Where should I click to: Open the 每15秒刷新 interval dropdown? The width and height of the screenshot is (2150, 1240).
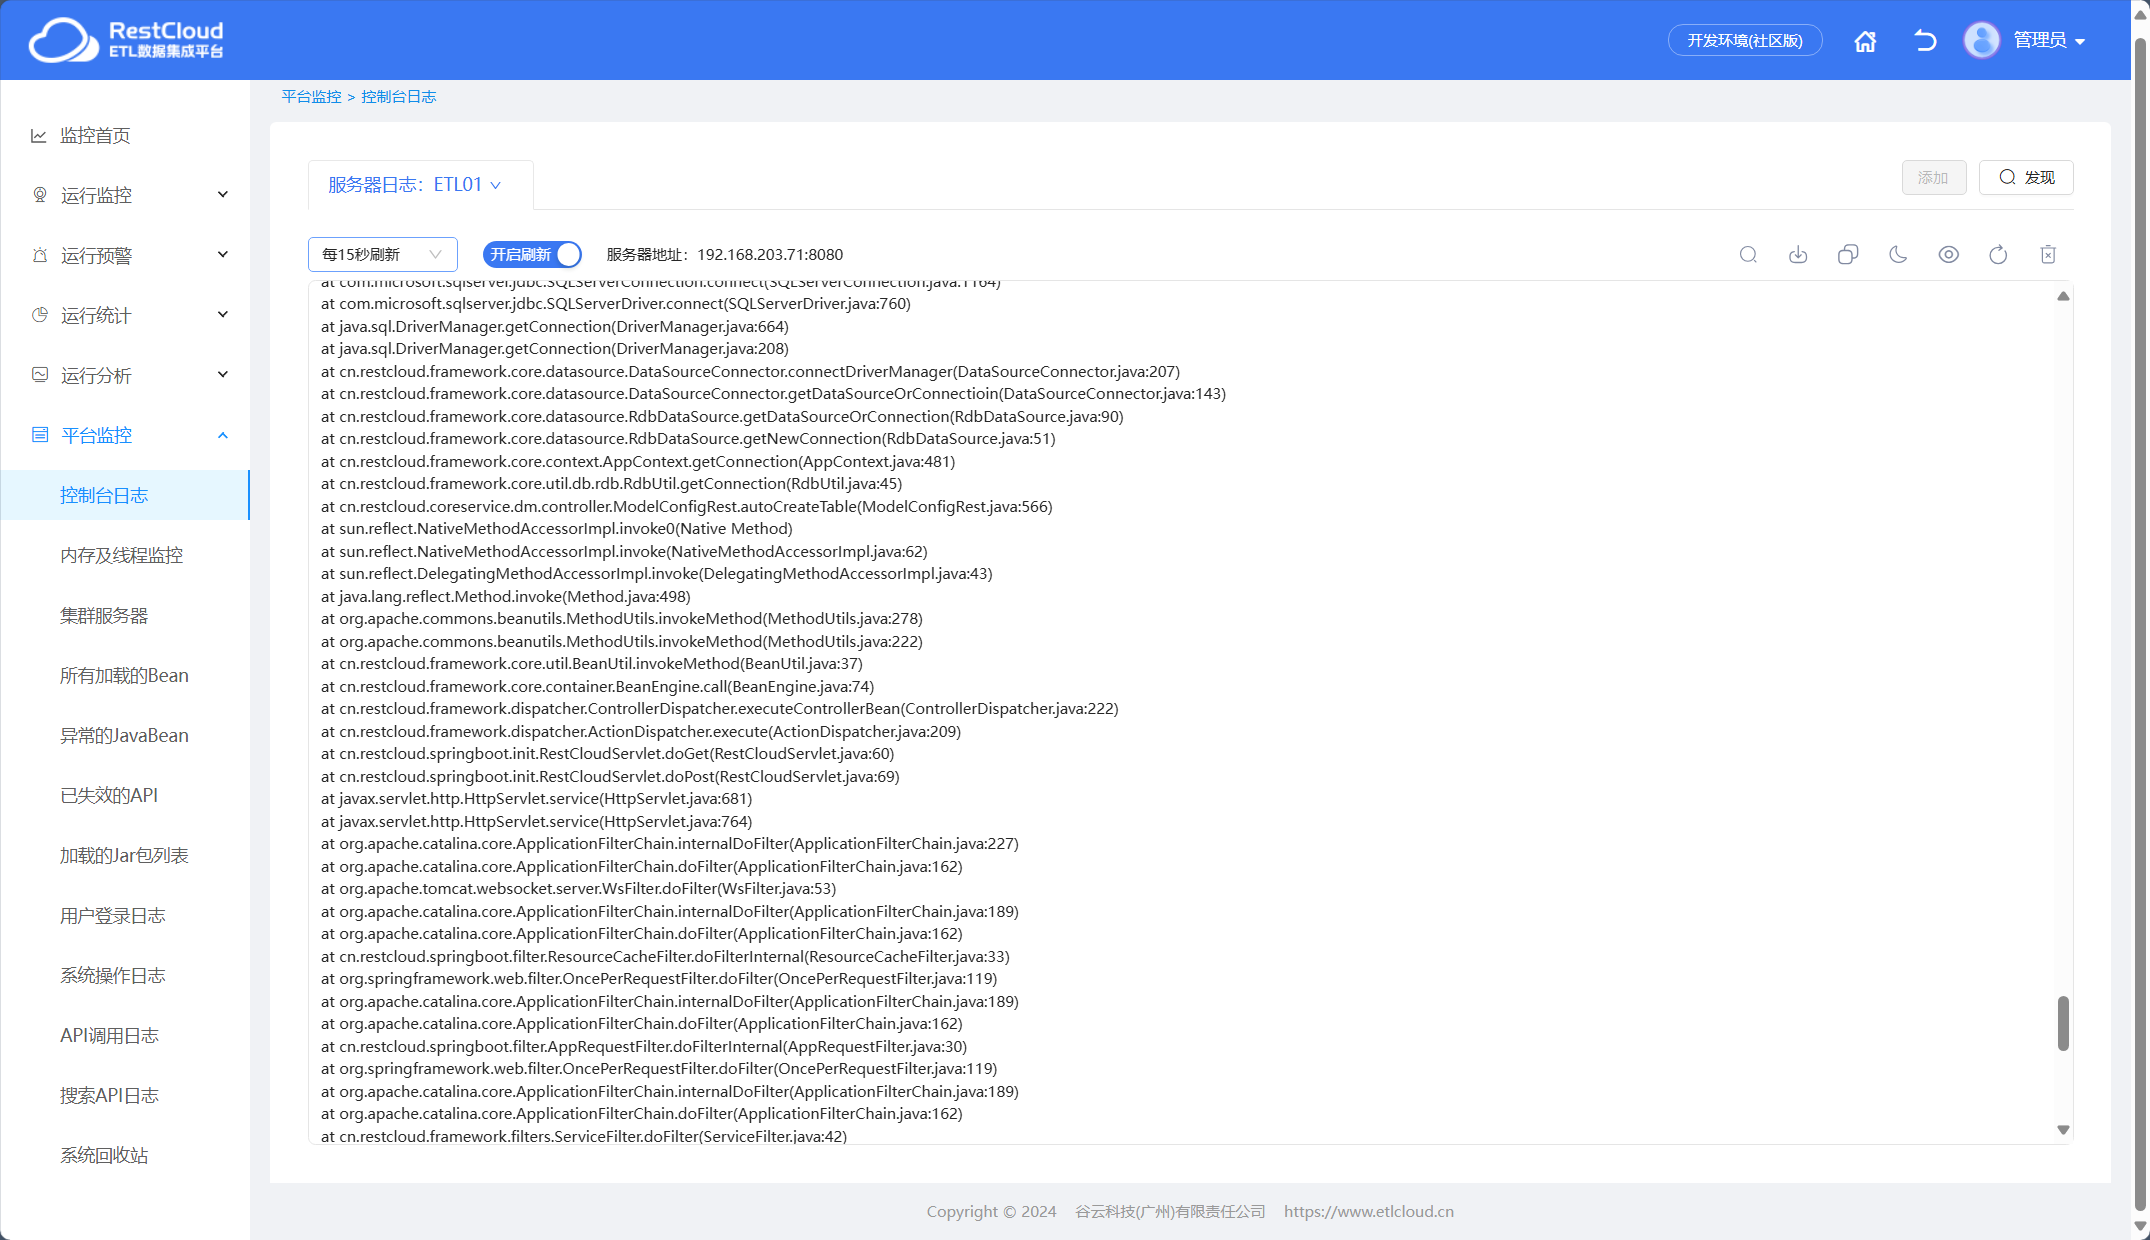click(x=382, y=255)
